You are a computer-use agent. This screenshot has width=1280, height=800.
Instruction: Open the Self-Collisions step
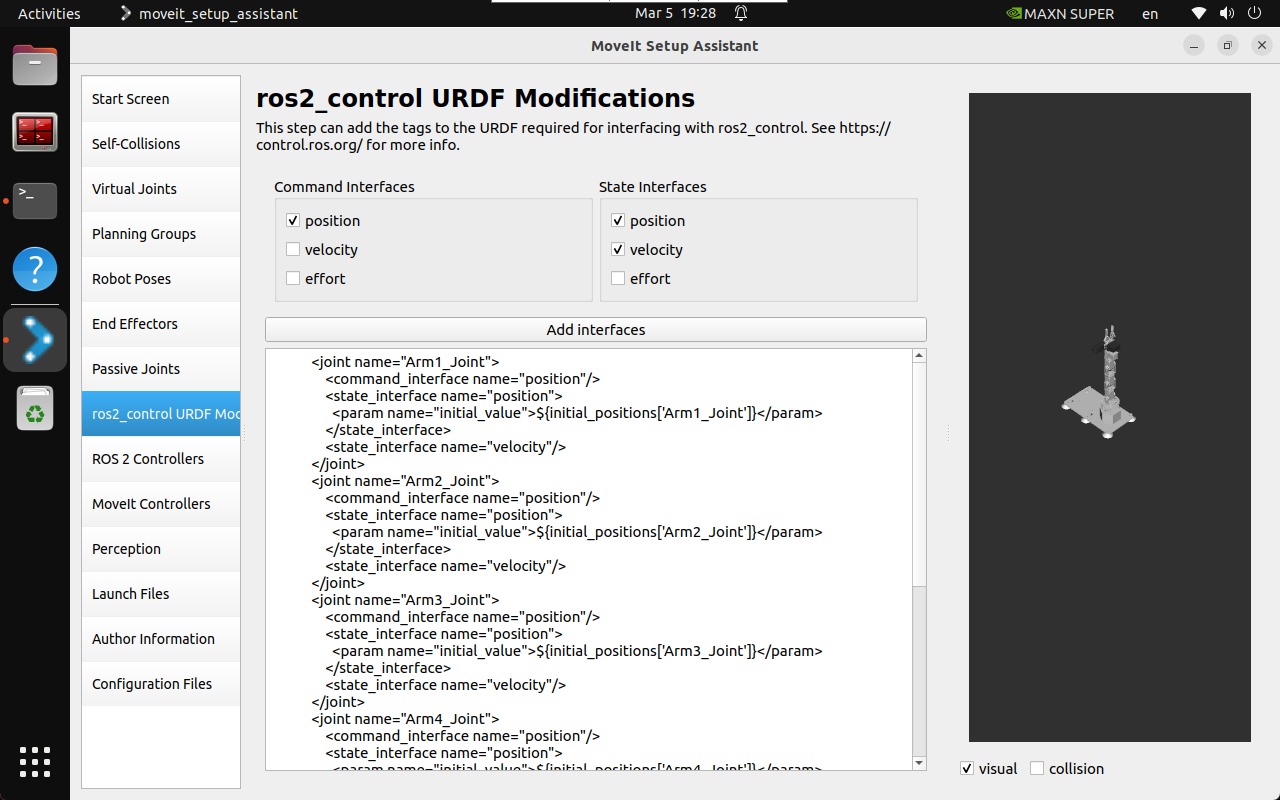(x=161, y=144)
